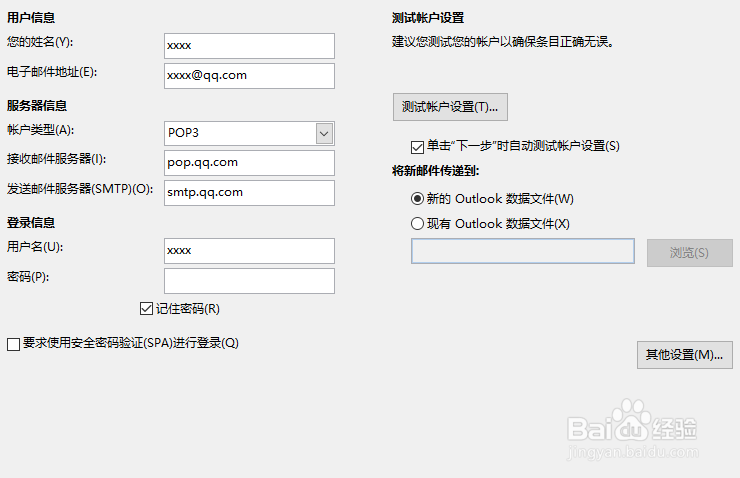Click the 将新邮件传递到 label
The width and height of the screenshot is (740, 478).
tap(436, 171)
